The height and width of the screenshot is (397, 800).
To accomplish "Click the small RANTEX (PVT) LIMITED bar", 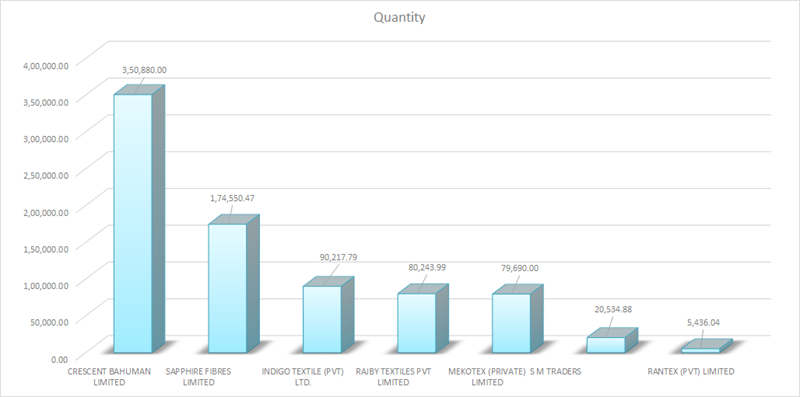I will pyautogui.click(x=707, y=346).
